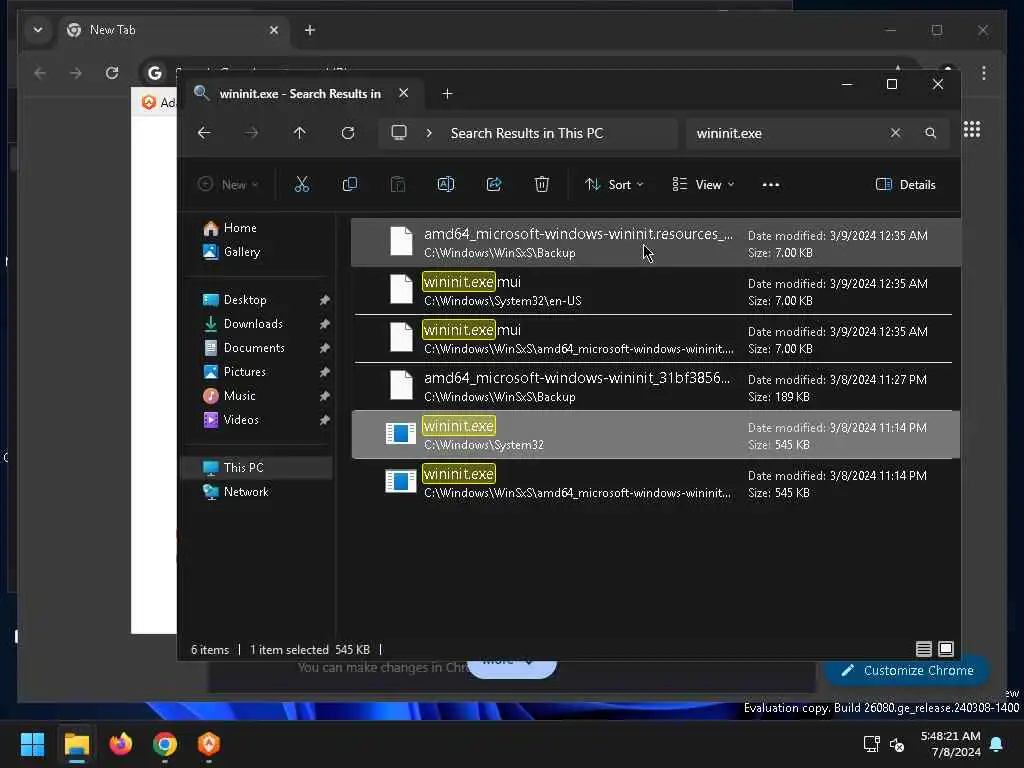Toggle the Details pane button
1024x768 pixels.
tap(905, 185)
